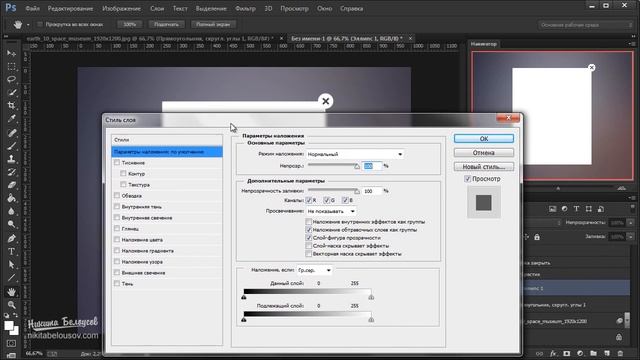Toggle the R channel checkbox

(x=309, y=200)
